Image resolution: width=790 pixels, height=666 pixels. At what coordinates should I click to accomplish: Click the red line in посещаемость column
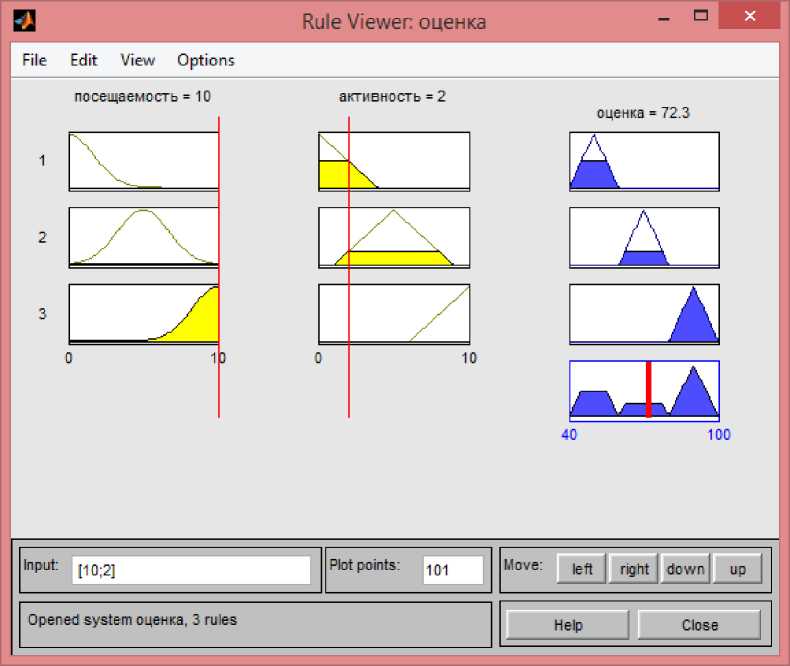coord(219,380)
